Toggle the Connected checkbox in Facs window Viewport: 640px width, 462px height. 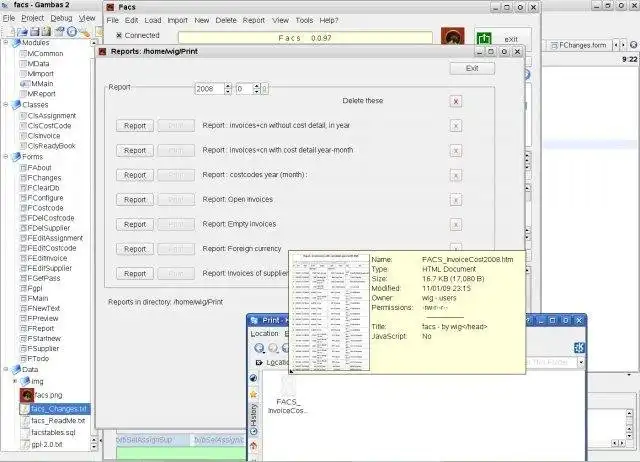(x=119, y=36)
